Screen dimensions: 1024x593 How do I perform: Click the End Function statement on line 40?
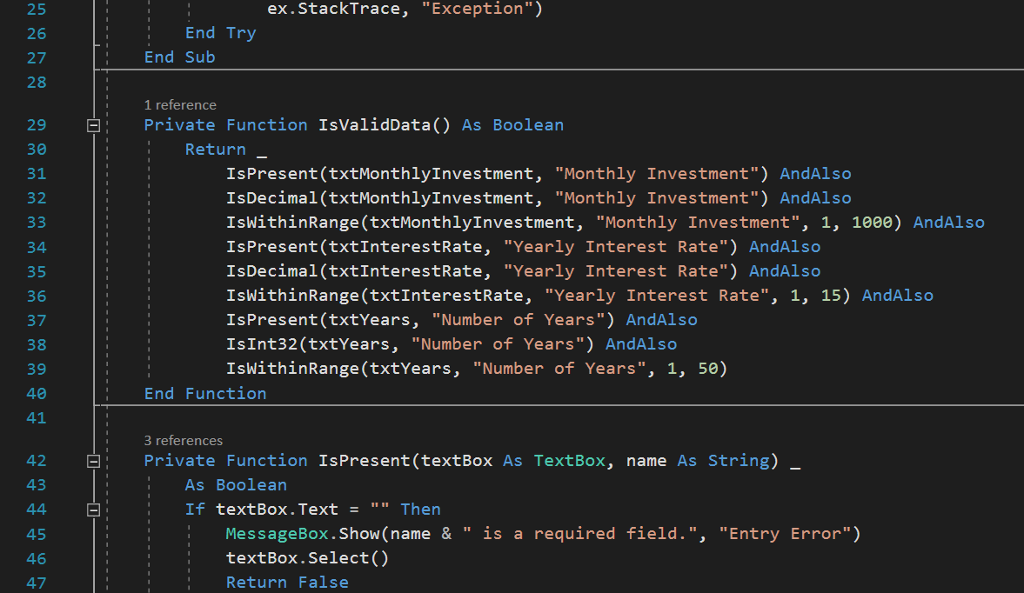pos(205,393)
